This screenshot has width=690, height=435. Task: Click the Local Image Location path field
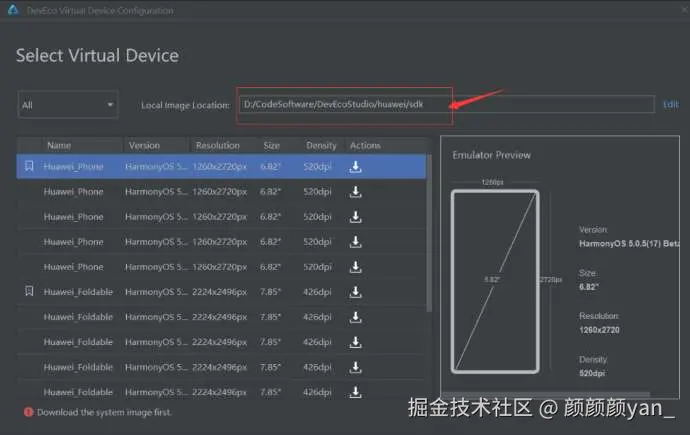(447, 104)
